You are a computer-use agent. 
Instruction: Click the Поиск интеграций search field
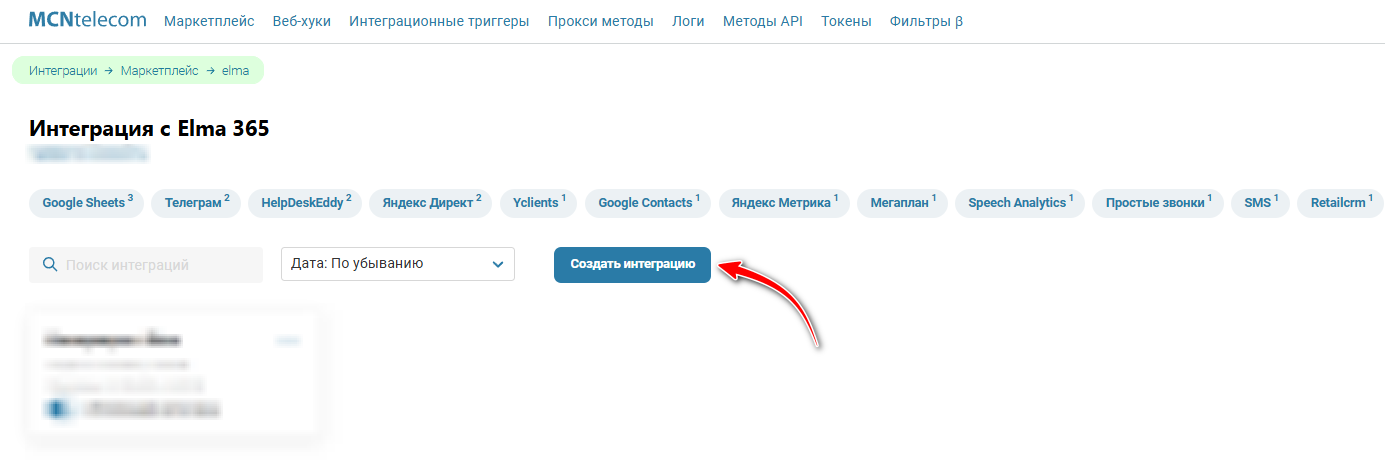point(146,265)
